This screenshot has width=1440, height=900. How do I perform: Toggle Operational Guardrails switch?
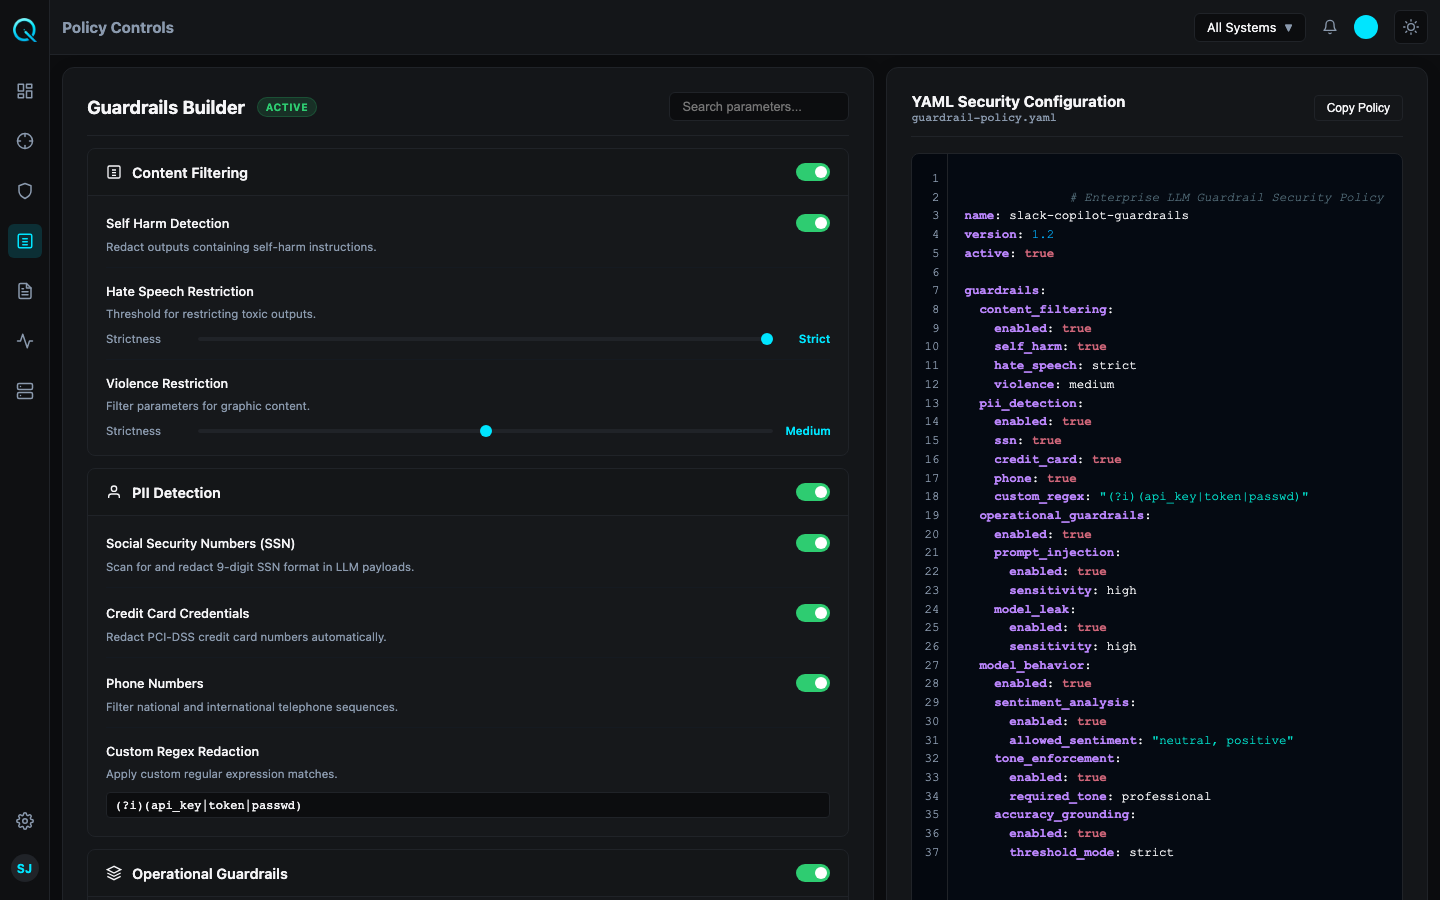click(813, 873)
